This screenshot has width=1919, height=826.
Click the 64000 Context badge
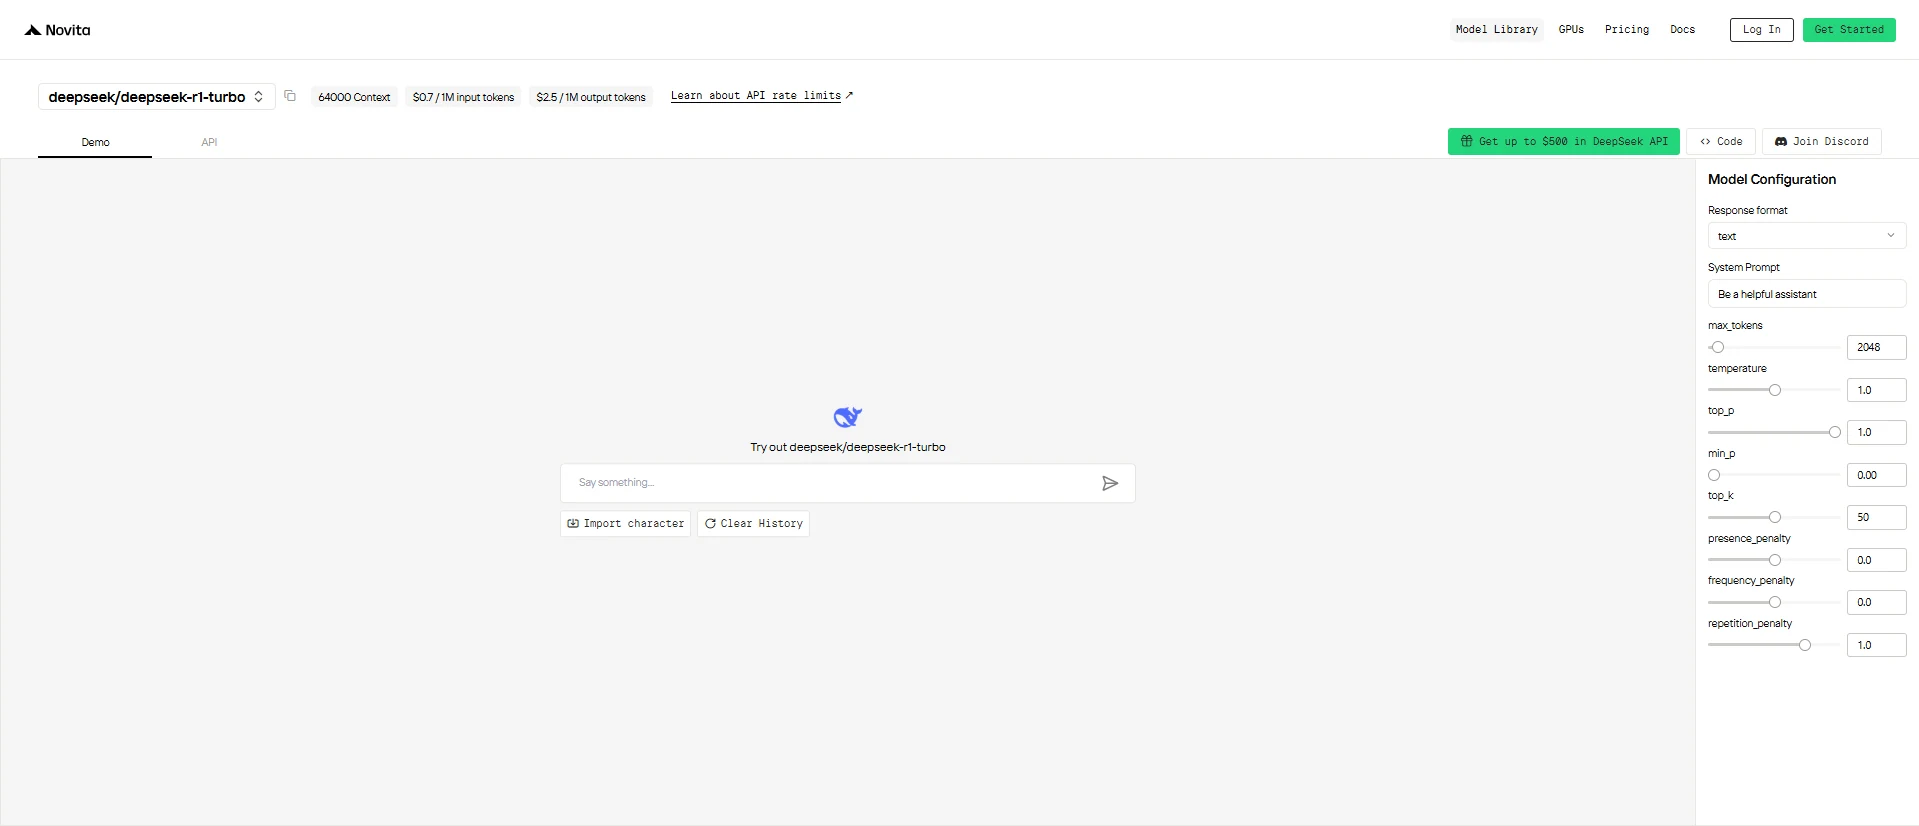point(354,97)
